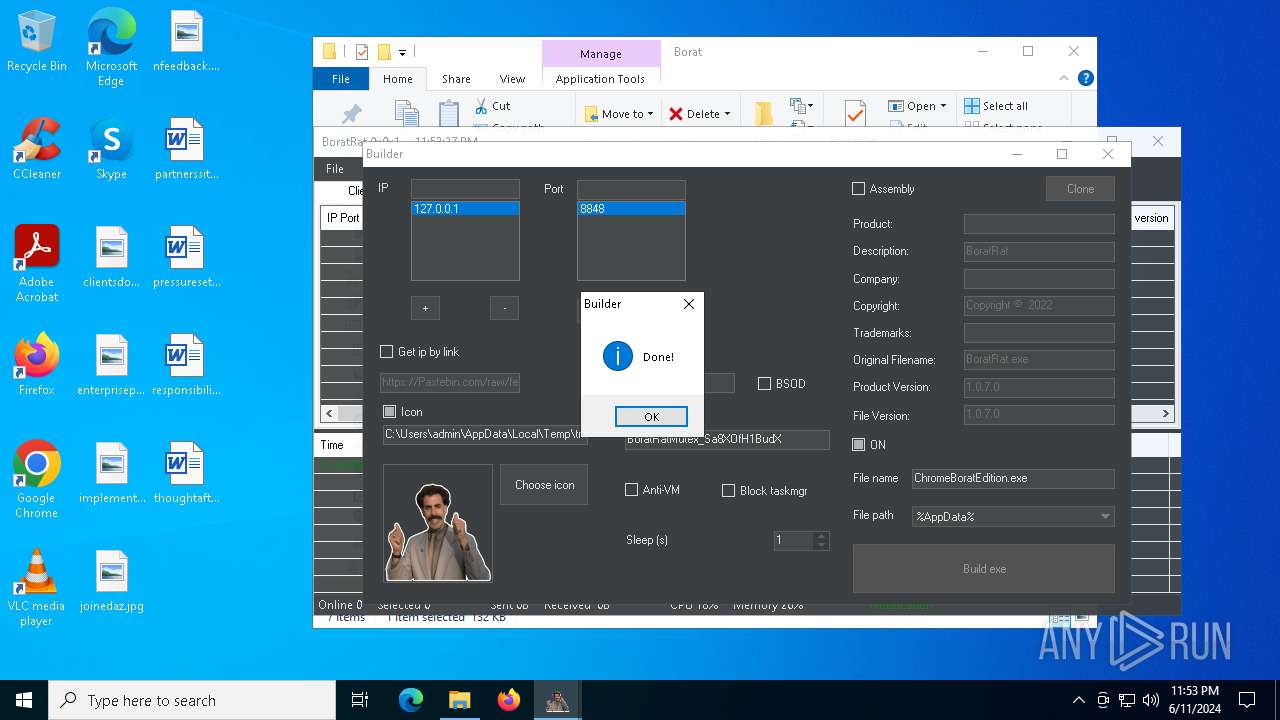Viewport: 1280px width, 720px height.
Task: Click the Pastebin link field
Action: (450, 383)
